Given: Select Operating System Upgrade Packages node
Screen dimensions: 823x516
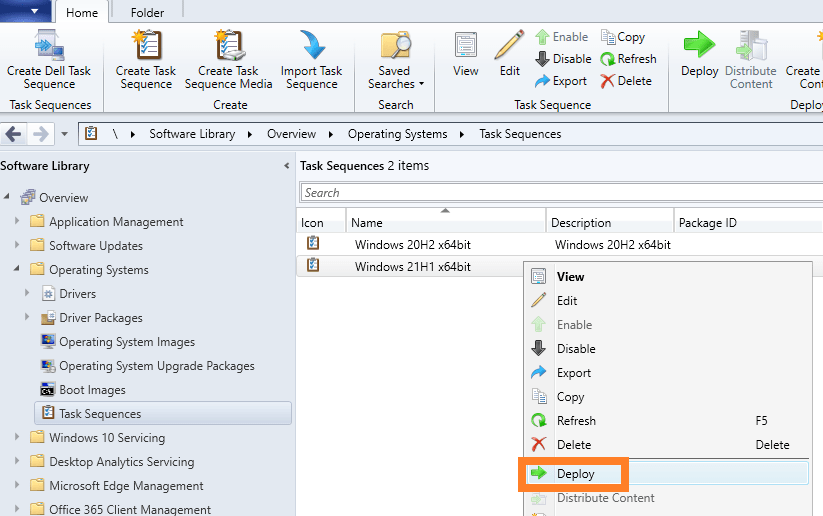Looking at the screenshot, I should click(156, 366).
